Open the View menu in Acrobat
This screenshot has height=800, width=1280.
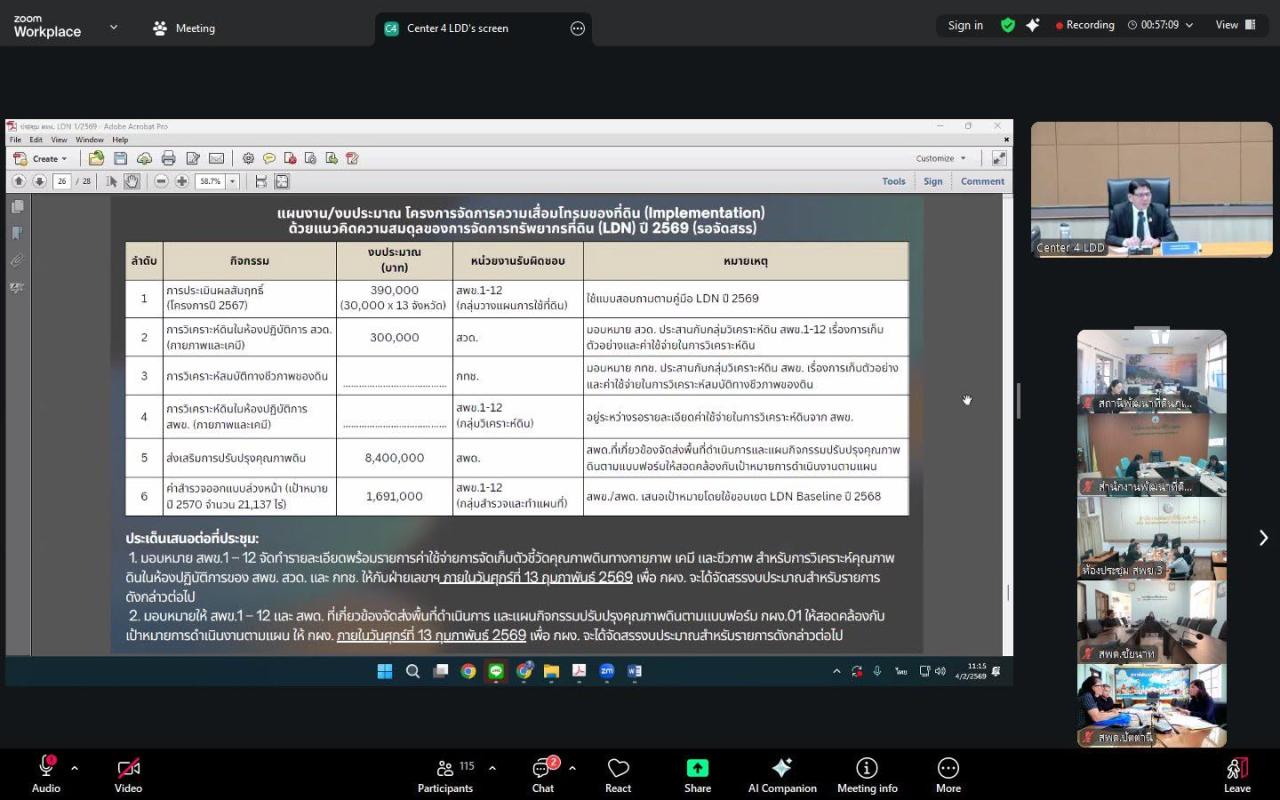59,140
